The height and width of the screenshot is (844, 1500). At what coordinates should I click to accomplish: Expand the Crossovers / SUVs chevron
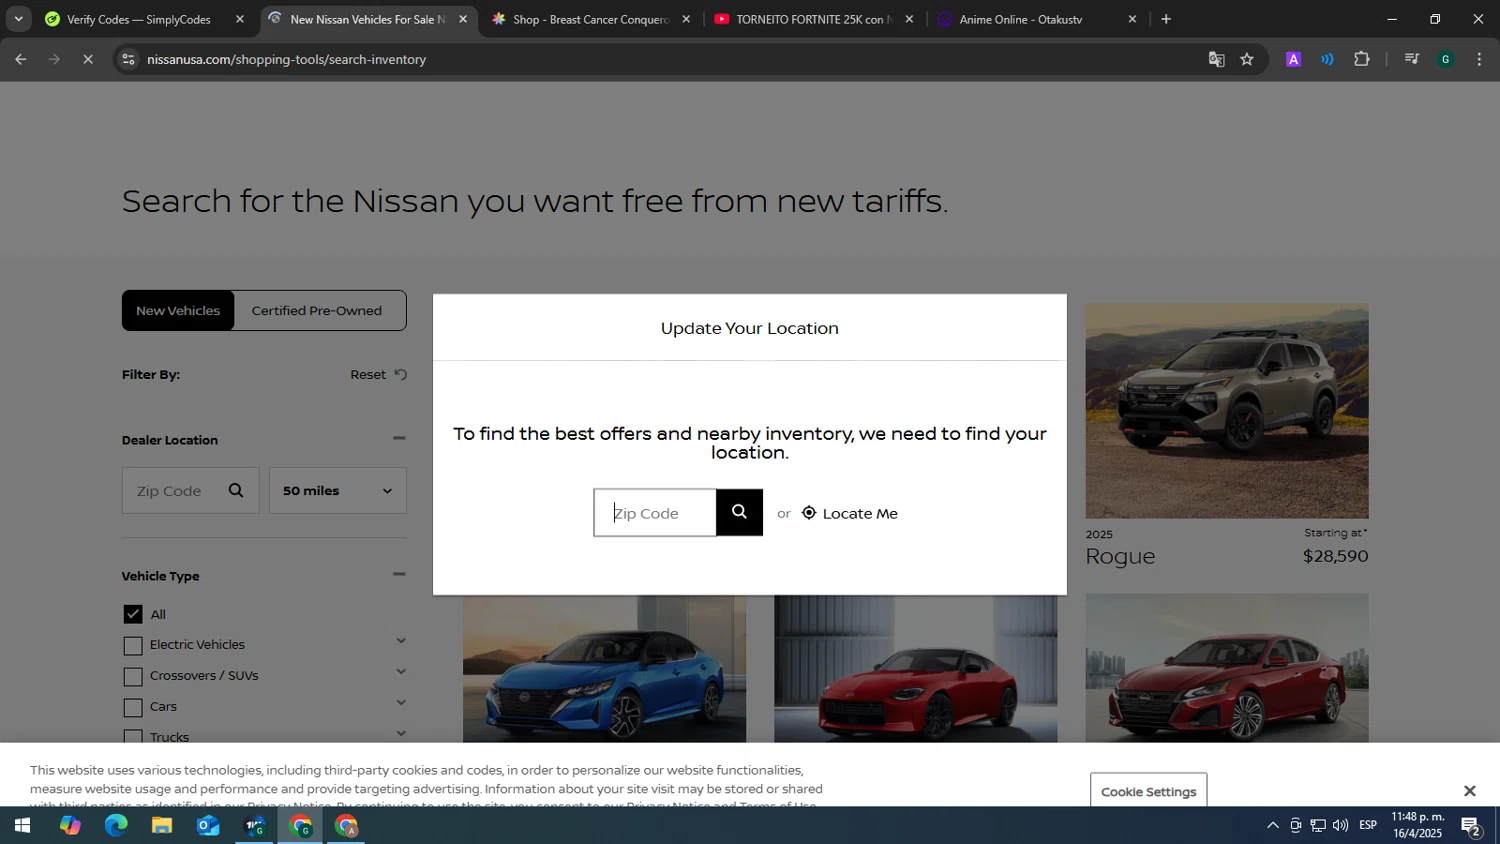pyautogui.click(x=401, y=672)
